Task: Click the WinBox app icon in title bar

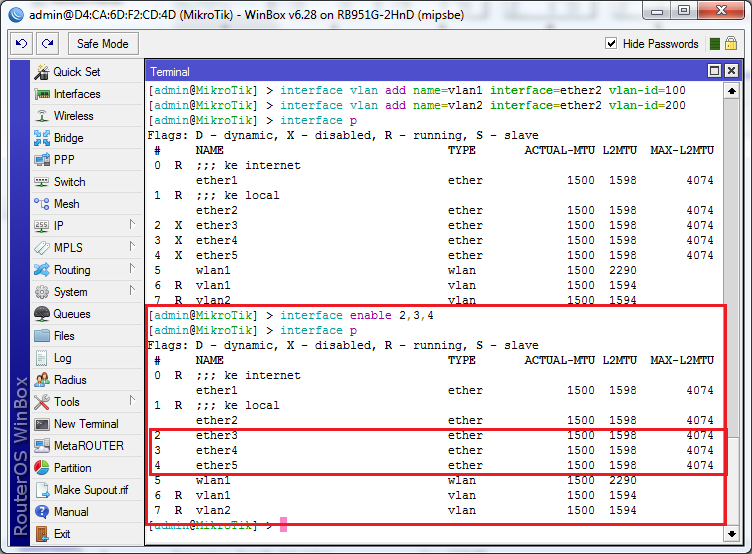Action: point(16,15)
